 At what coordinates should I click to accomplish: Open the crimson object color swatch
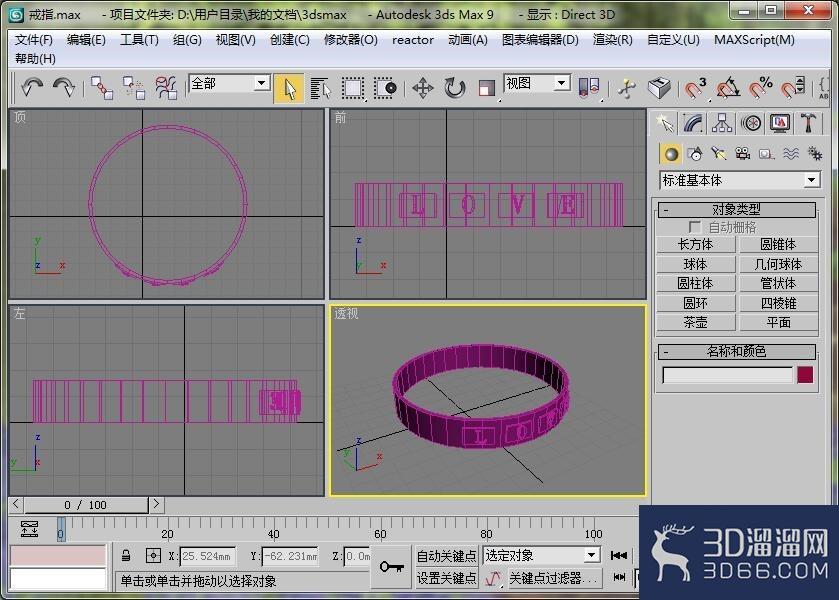pos(805,375)
